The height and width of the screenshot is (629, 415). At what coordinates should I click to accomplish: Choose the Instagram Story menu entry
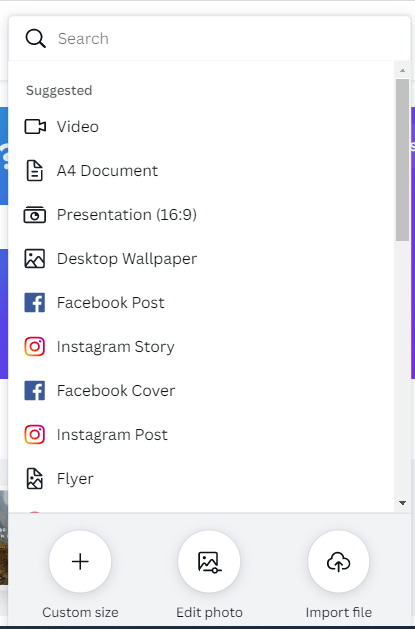tap(201, 347)
